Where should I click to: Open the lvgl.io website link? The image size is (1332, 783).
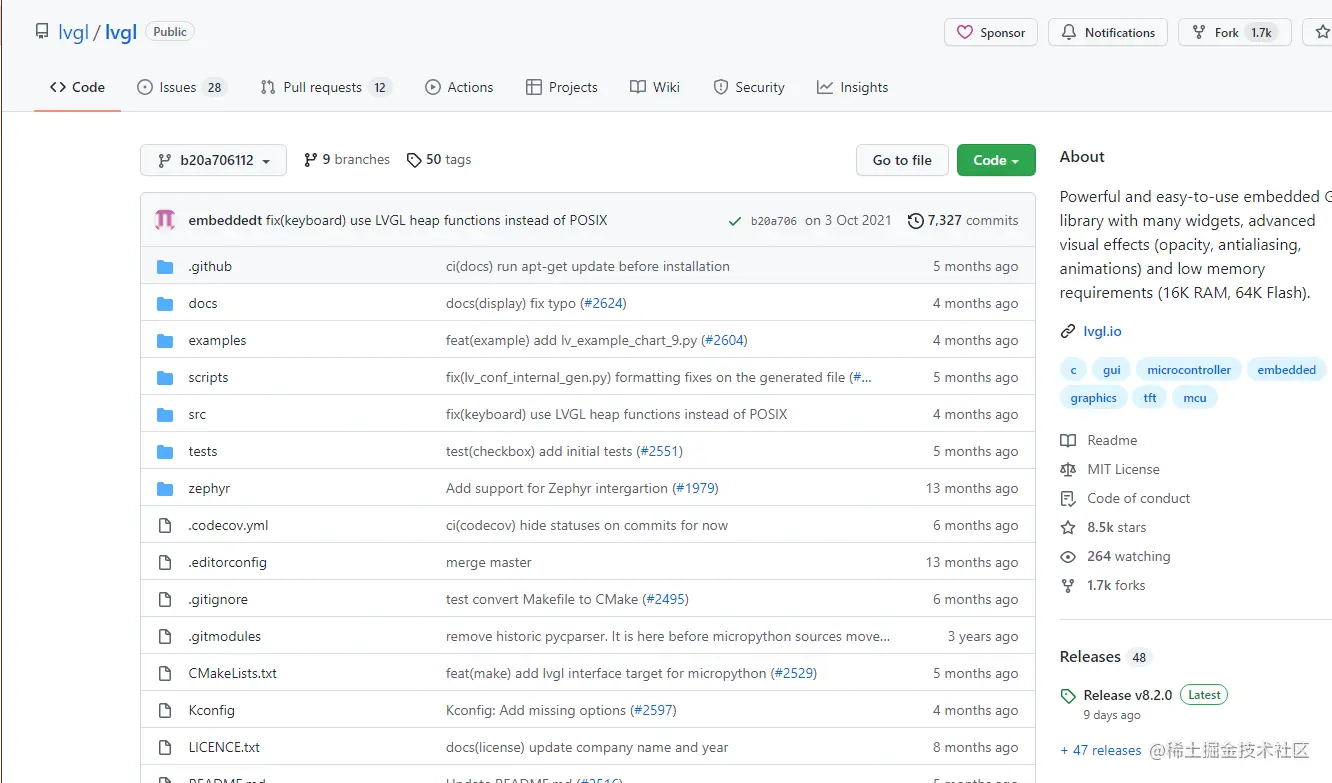[x=1102, y=332]
